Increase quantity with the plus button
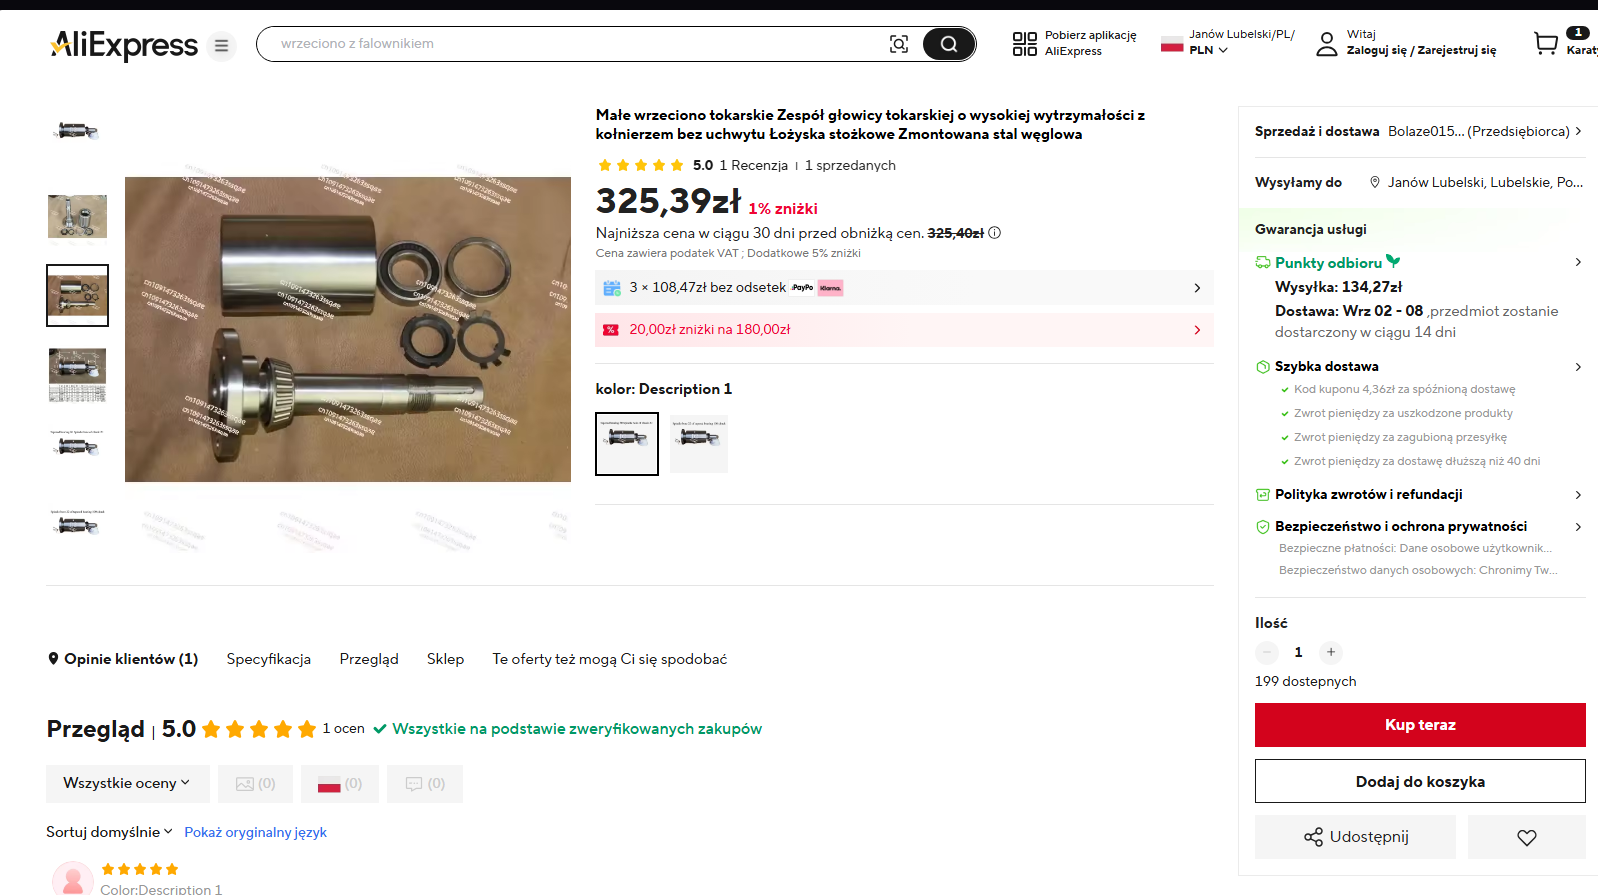The image size is (1598, 895). pos(1330,652)
